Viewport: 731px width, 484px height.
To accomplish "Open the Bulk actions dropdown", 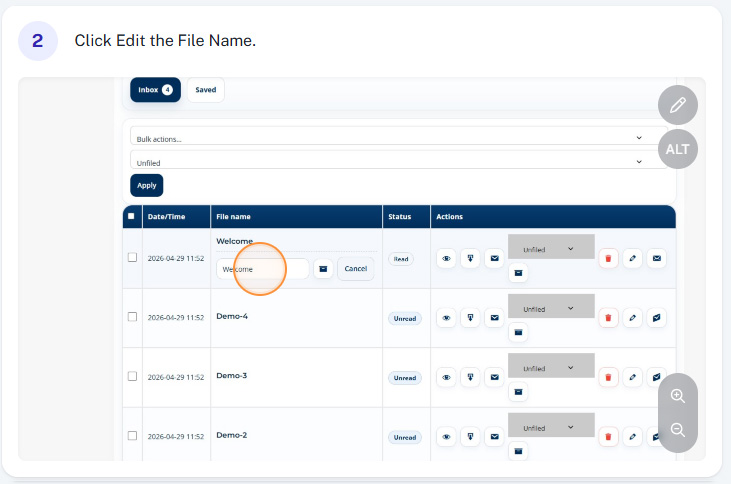I will [399, 136].
